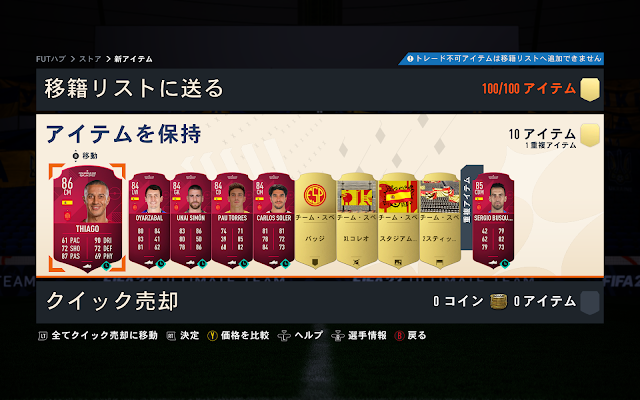
Task: Select the Oyarzabal player card
Action: tap(149, 220)
